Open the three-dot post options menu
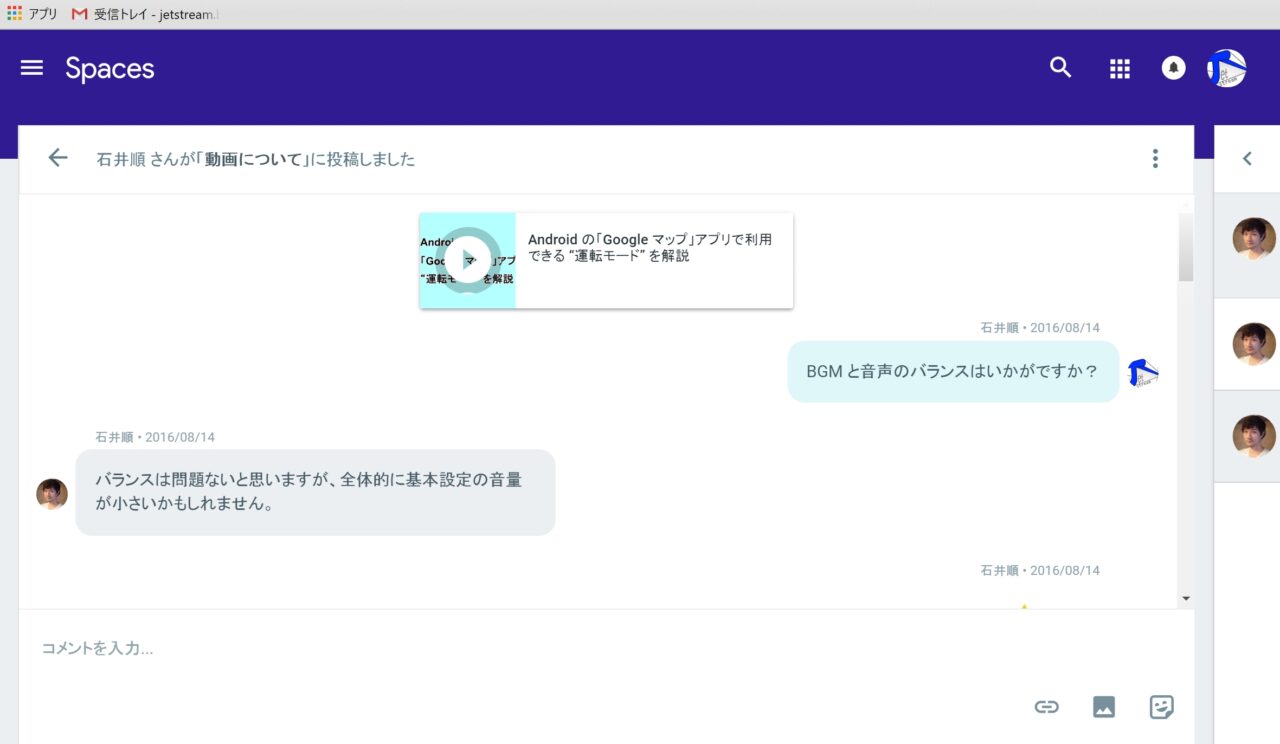The image size is (1280, 744). [x=1155, y=158]
